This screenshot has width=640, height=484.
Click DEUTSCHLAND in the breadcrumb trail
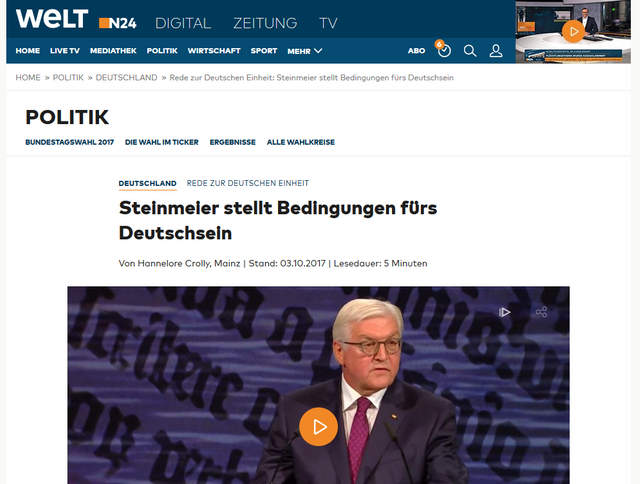tap(127, 78)
